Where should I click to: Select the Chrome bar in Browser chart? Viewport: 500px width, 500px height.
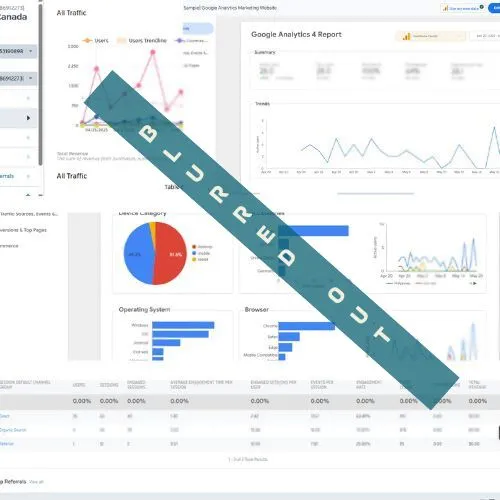pos(307,326)
